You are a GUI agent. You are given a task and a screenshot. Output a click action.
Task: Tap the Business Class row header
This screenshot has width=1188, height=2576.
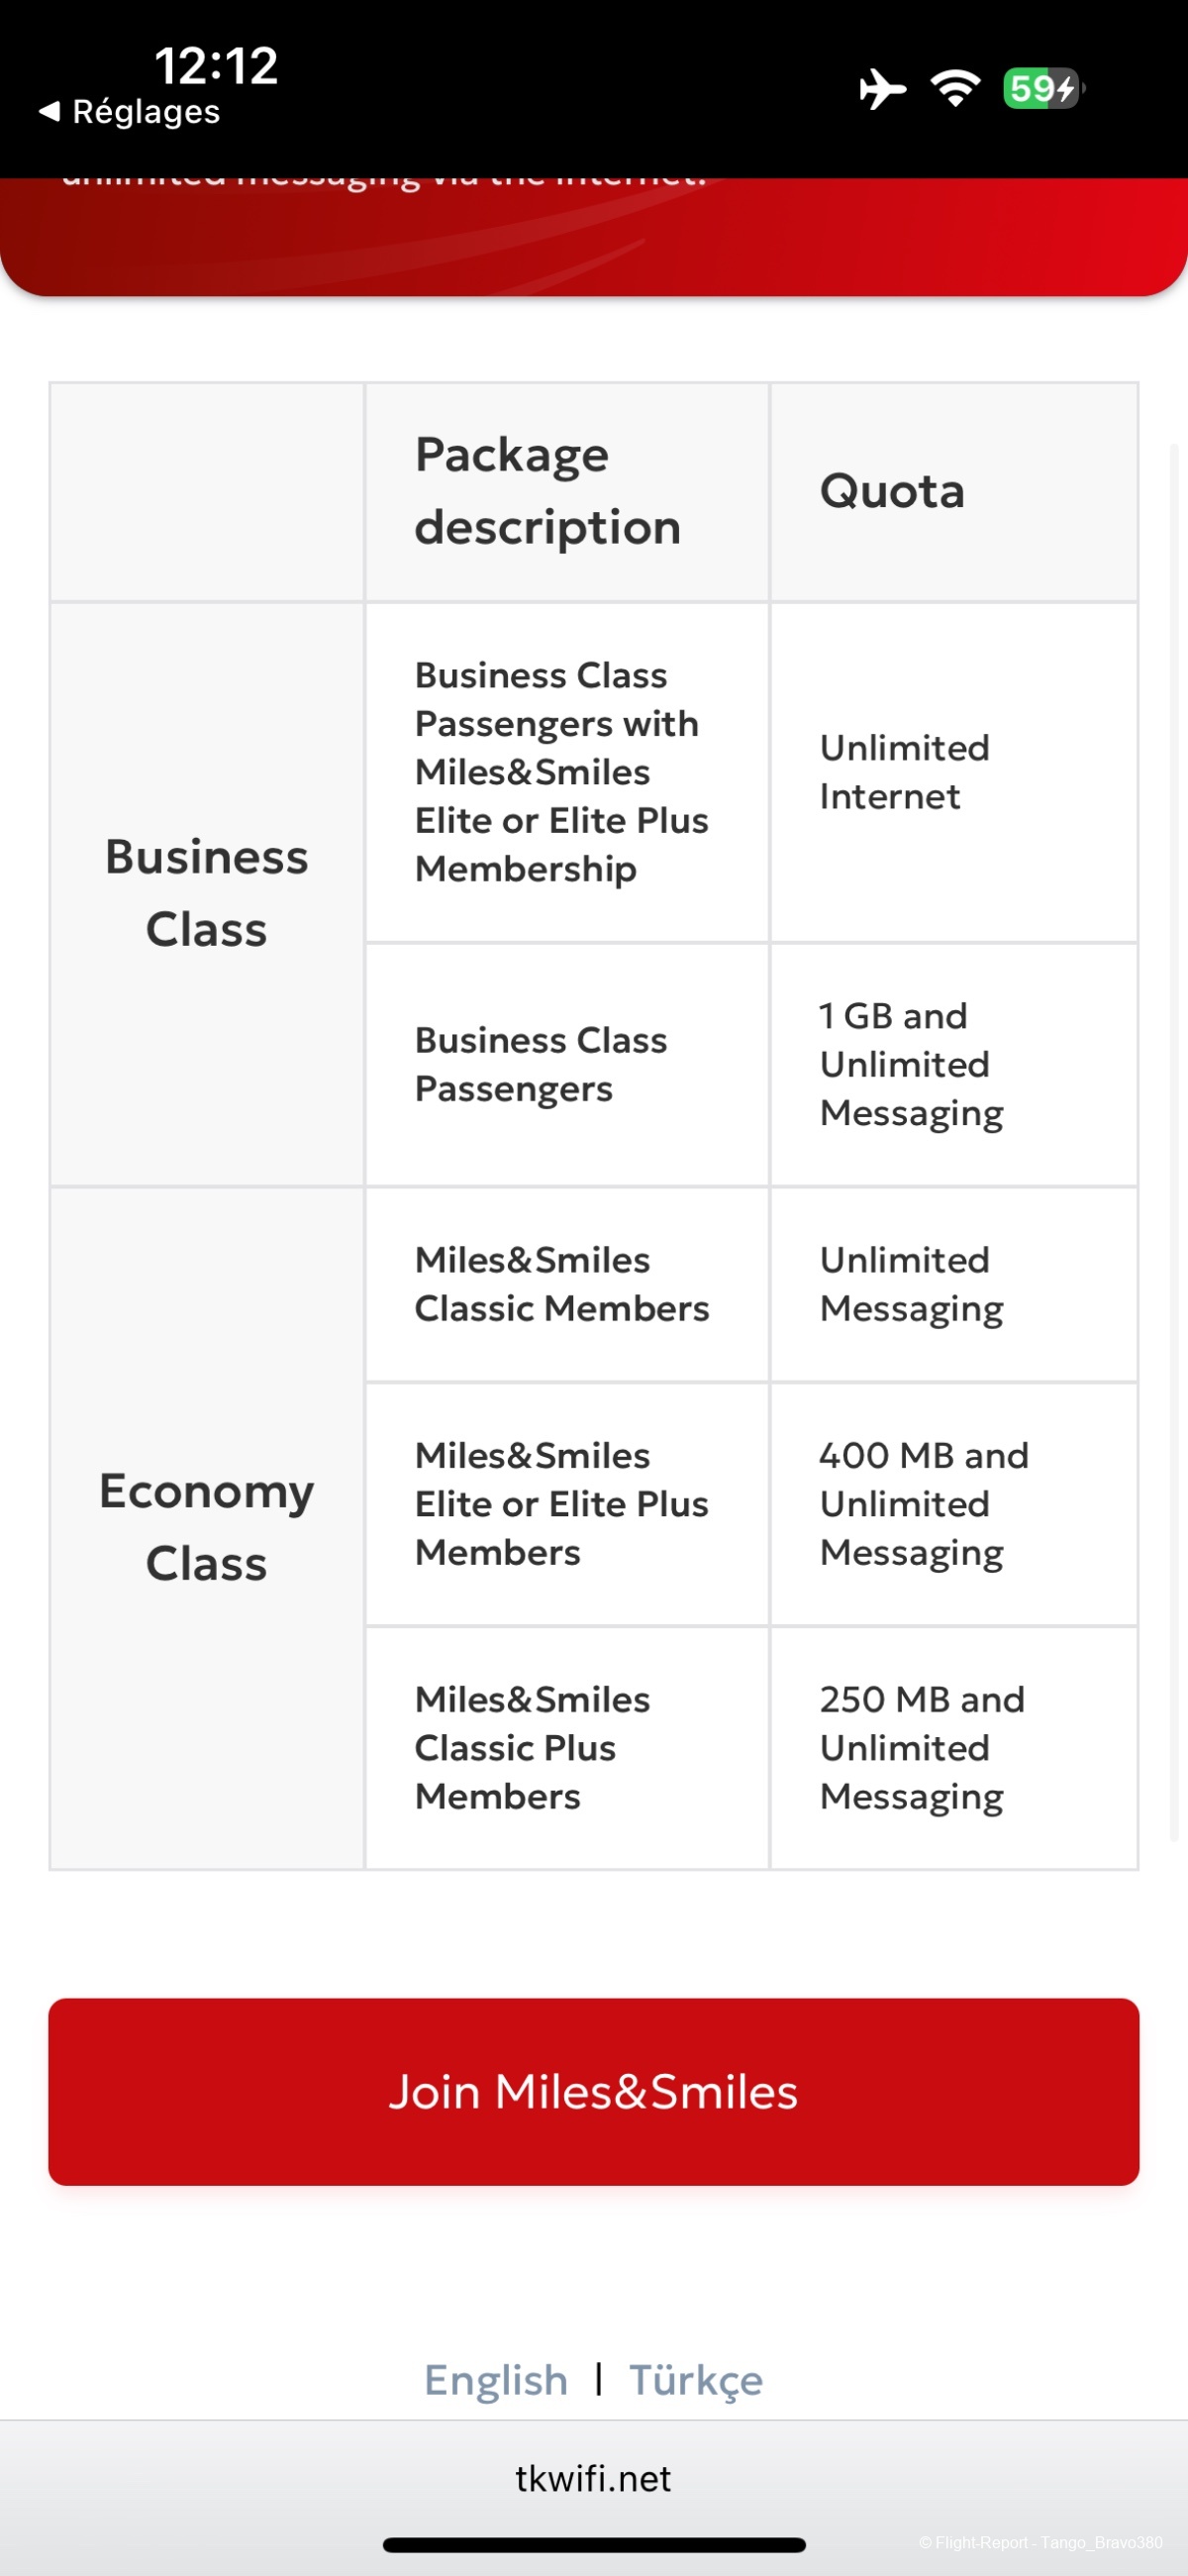(x=207, y=893)
